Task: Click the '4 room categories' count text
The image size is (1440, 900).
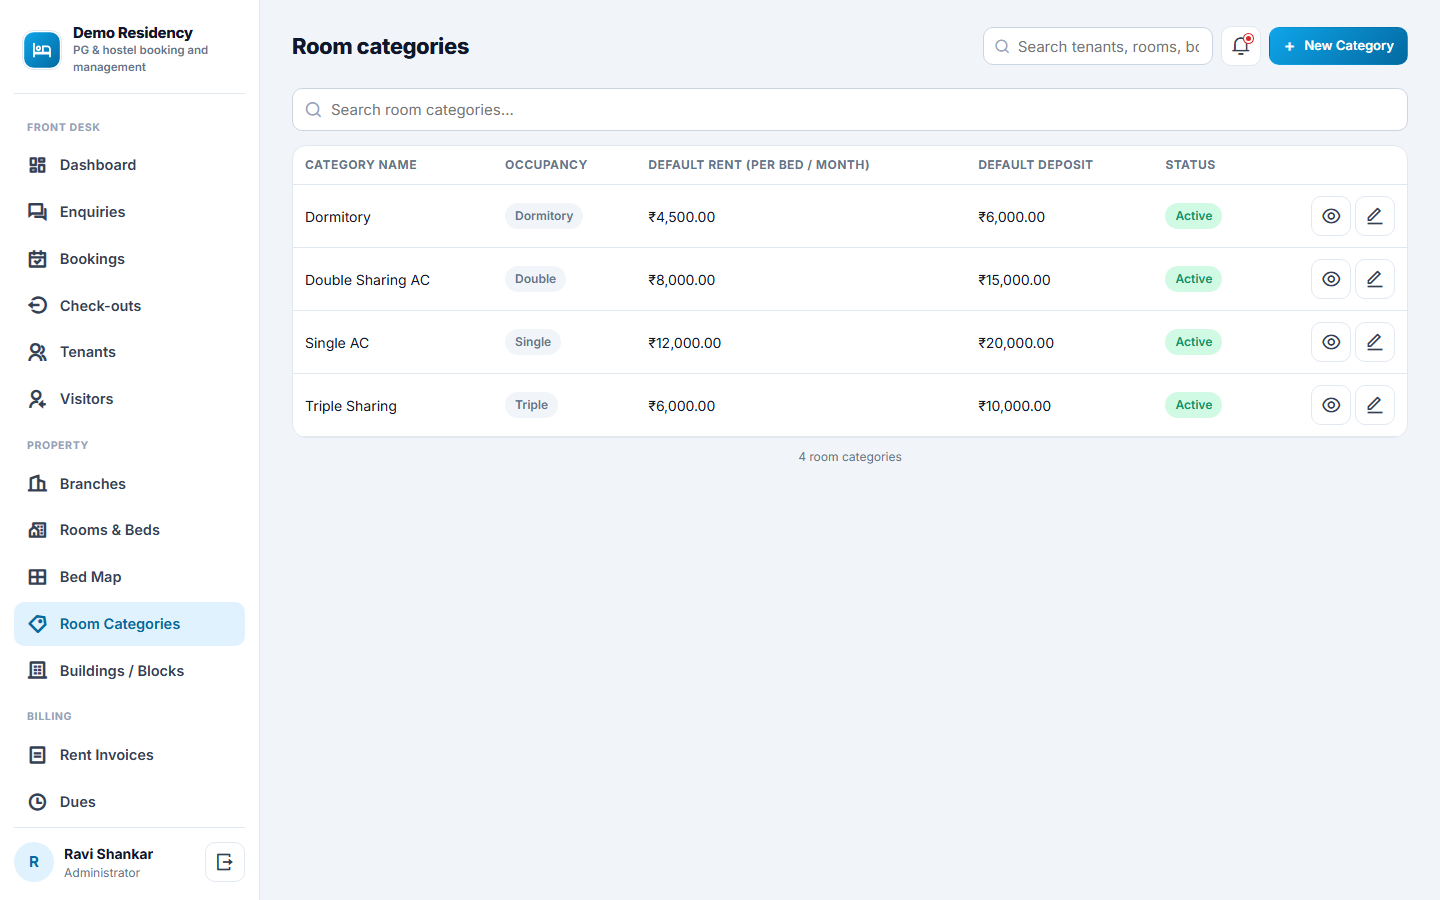Action: 850,457
